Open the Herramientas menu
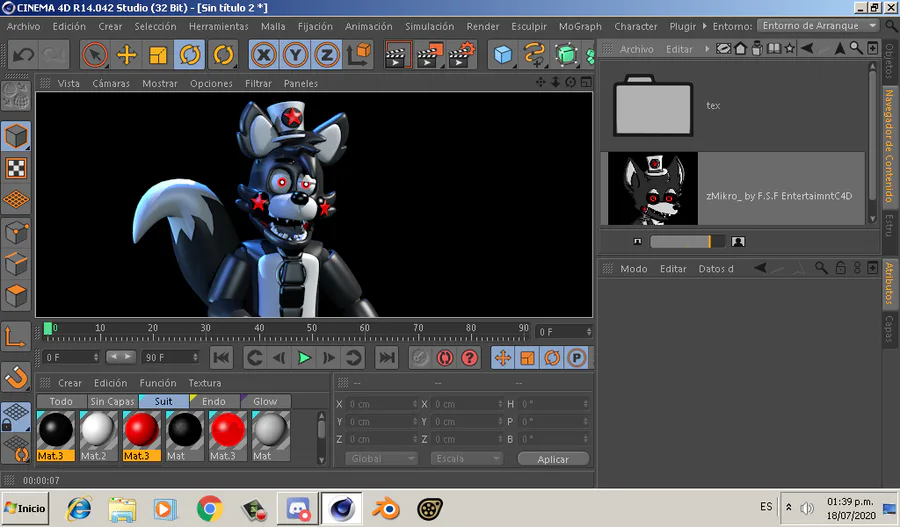 point(219,26)
